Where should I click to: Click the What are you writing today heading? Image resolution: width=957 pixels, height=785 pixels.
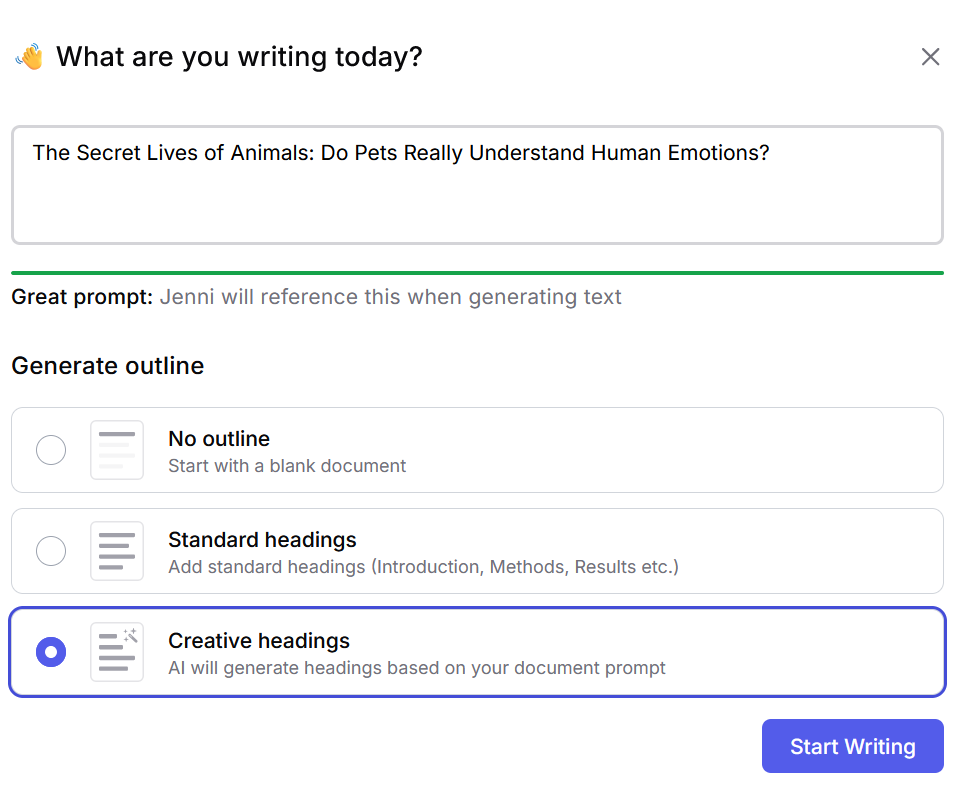coord(238,56)
